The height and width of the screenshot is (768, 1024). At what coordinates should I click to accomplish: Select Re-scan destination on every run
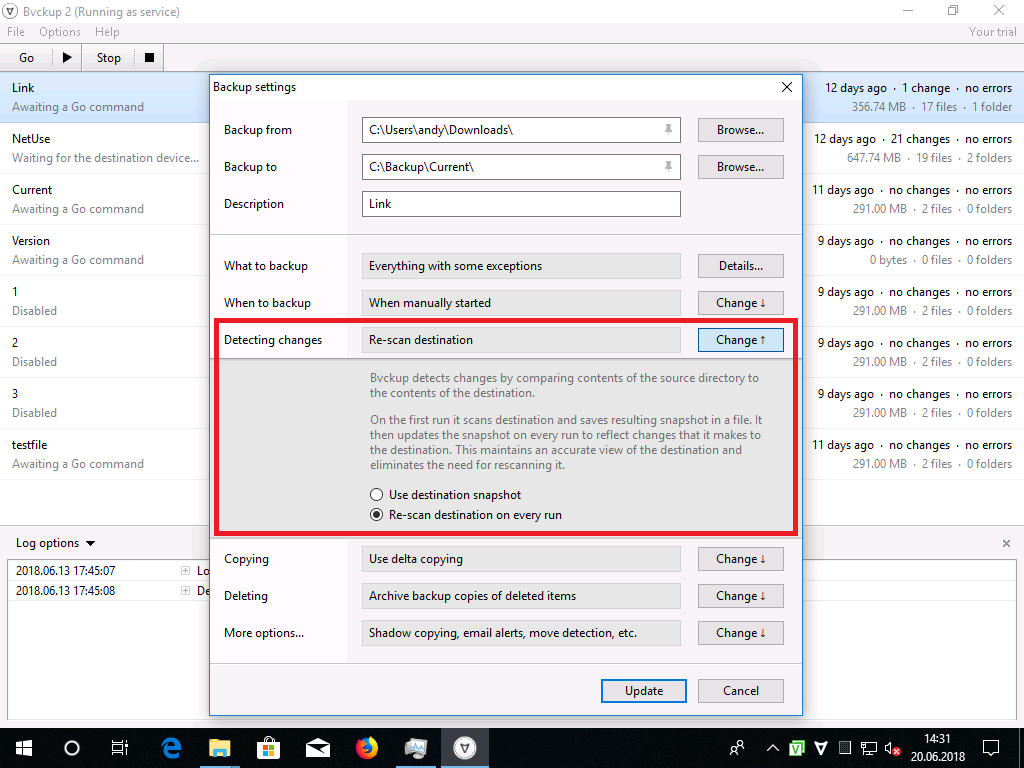click(376, 515)
